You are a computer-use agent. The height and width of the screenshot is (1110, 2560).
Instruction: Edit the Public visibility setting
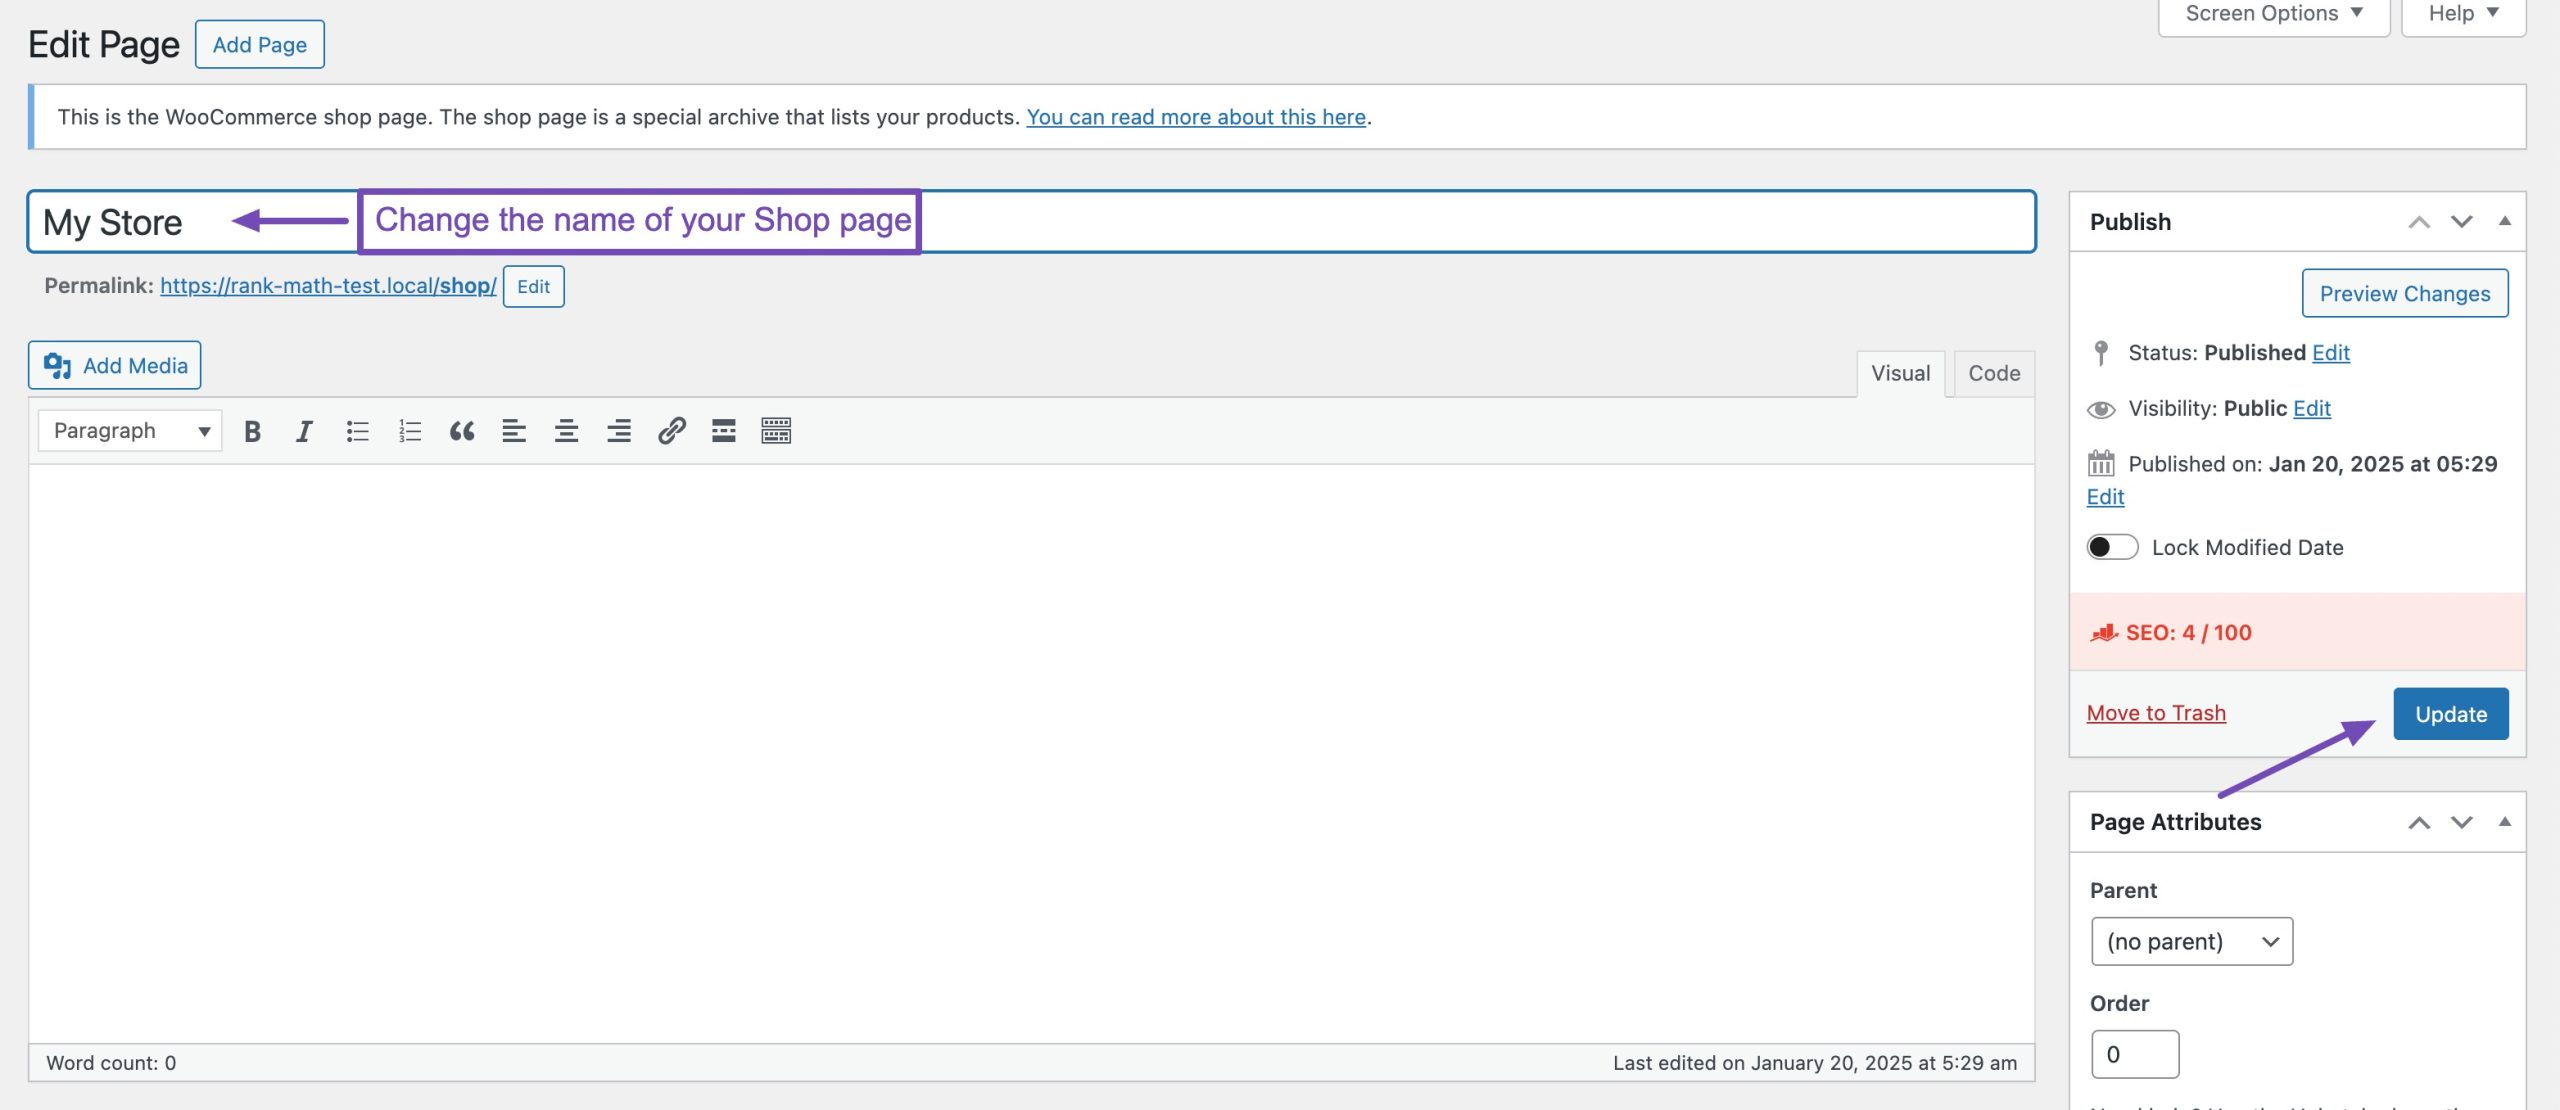[x=2311, y=409]
